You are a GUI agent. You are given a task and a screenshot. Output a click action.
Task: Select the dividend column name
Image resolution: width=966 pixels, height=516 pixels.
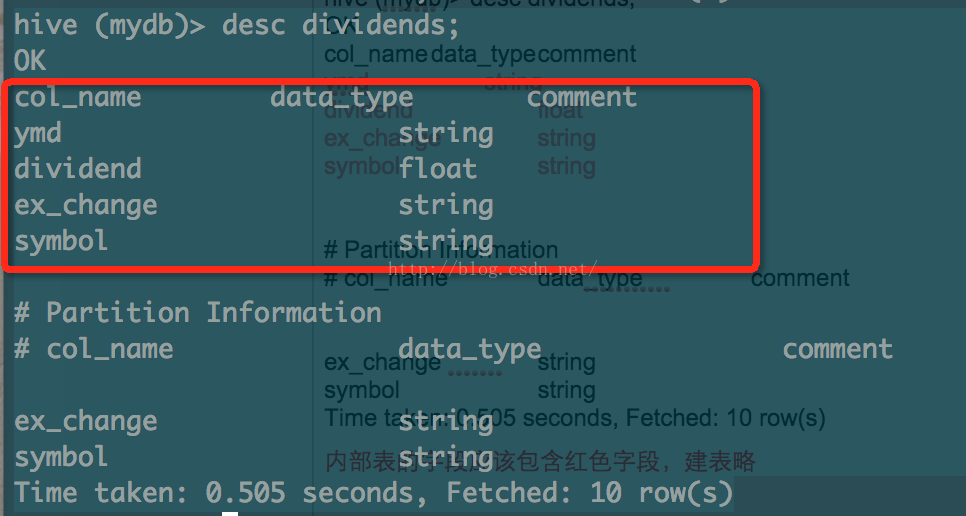tap(77, 169)
